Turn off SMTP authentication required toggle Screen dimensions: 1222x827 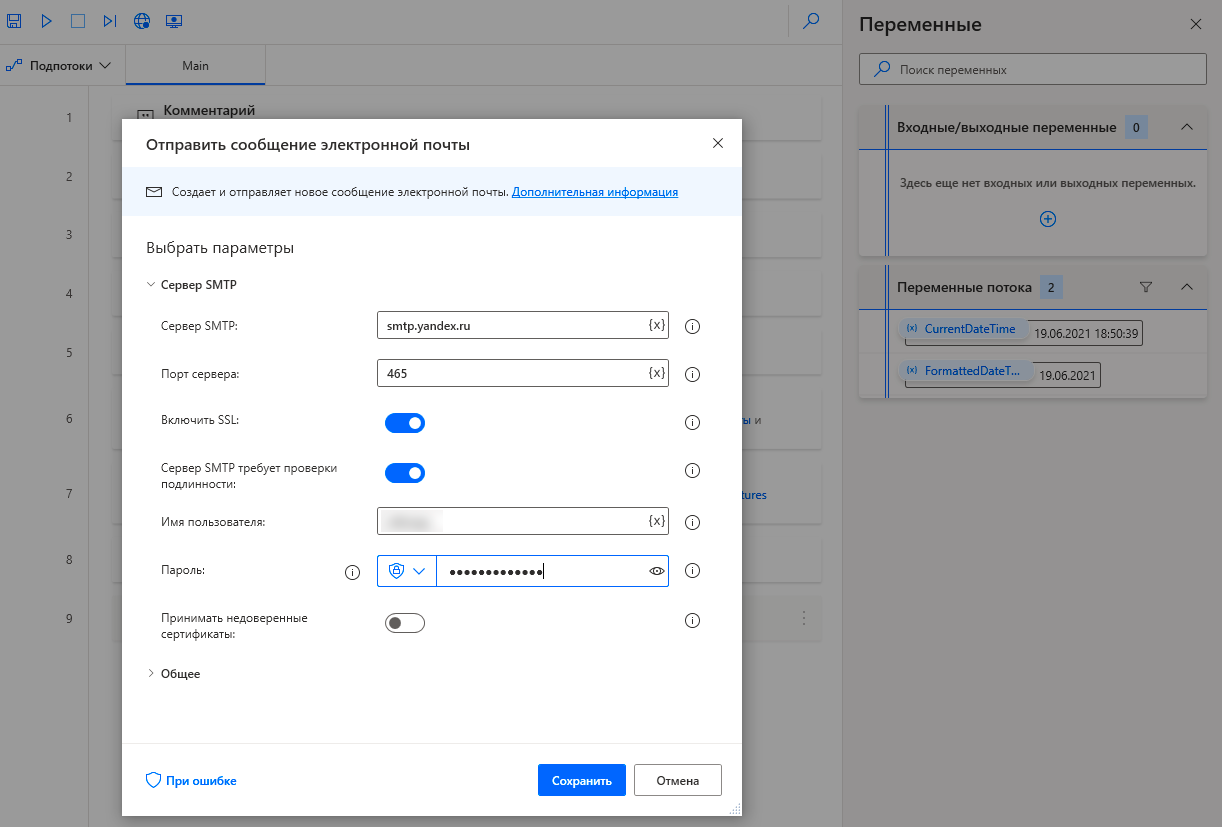click(x=405, y=473)
